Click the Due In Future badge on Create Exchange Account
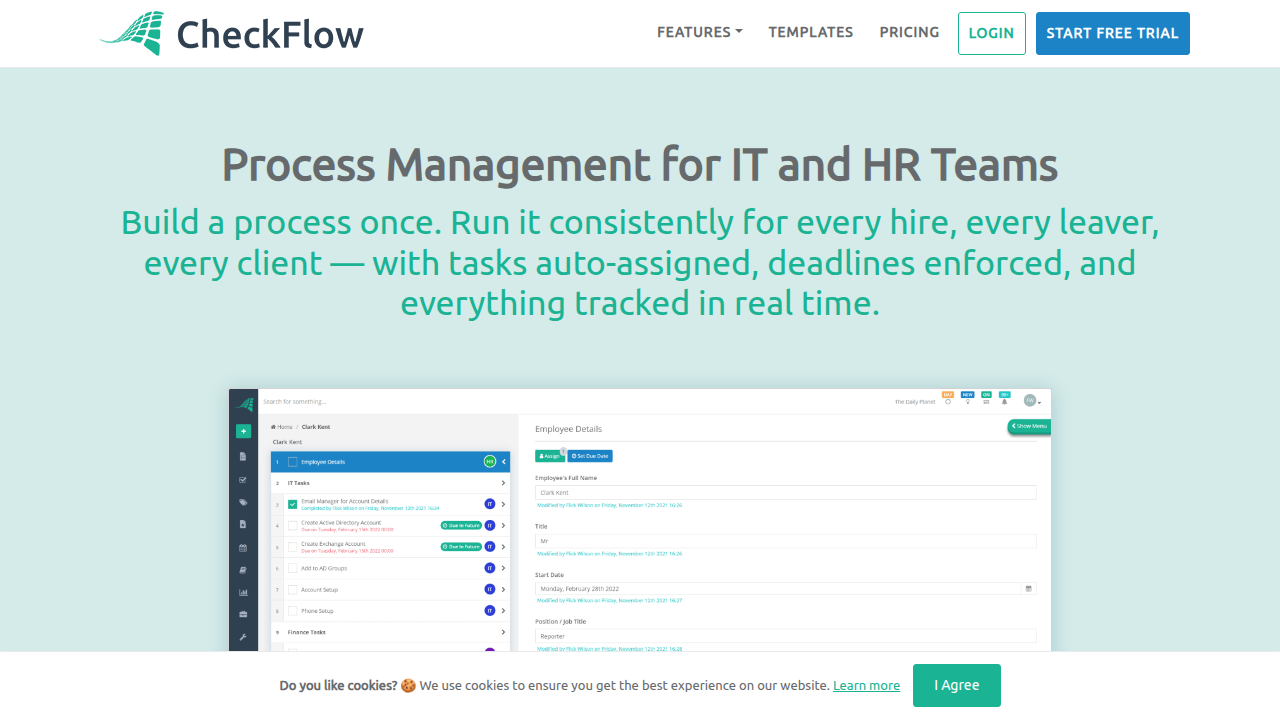This screenshot has width=1280, height=720. (461, 547)
